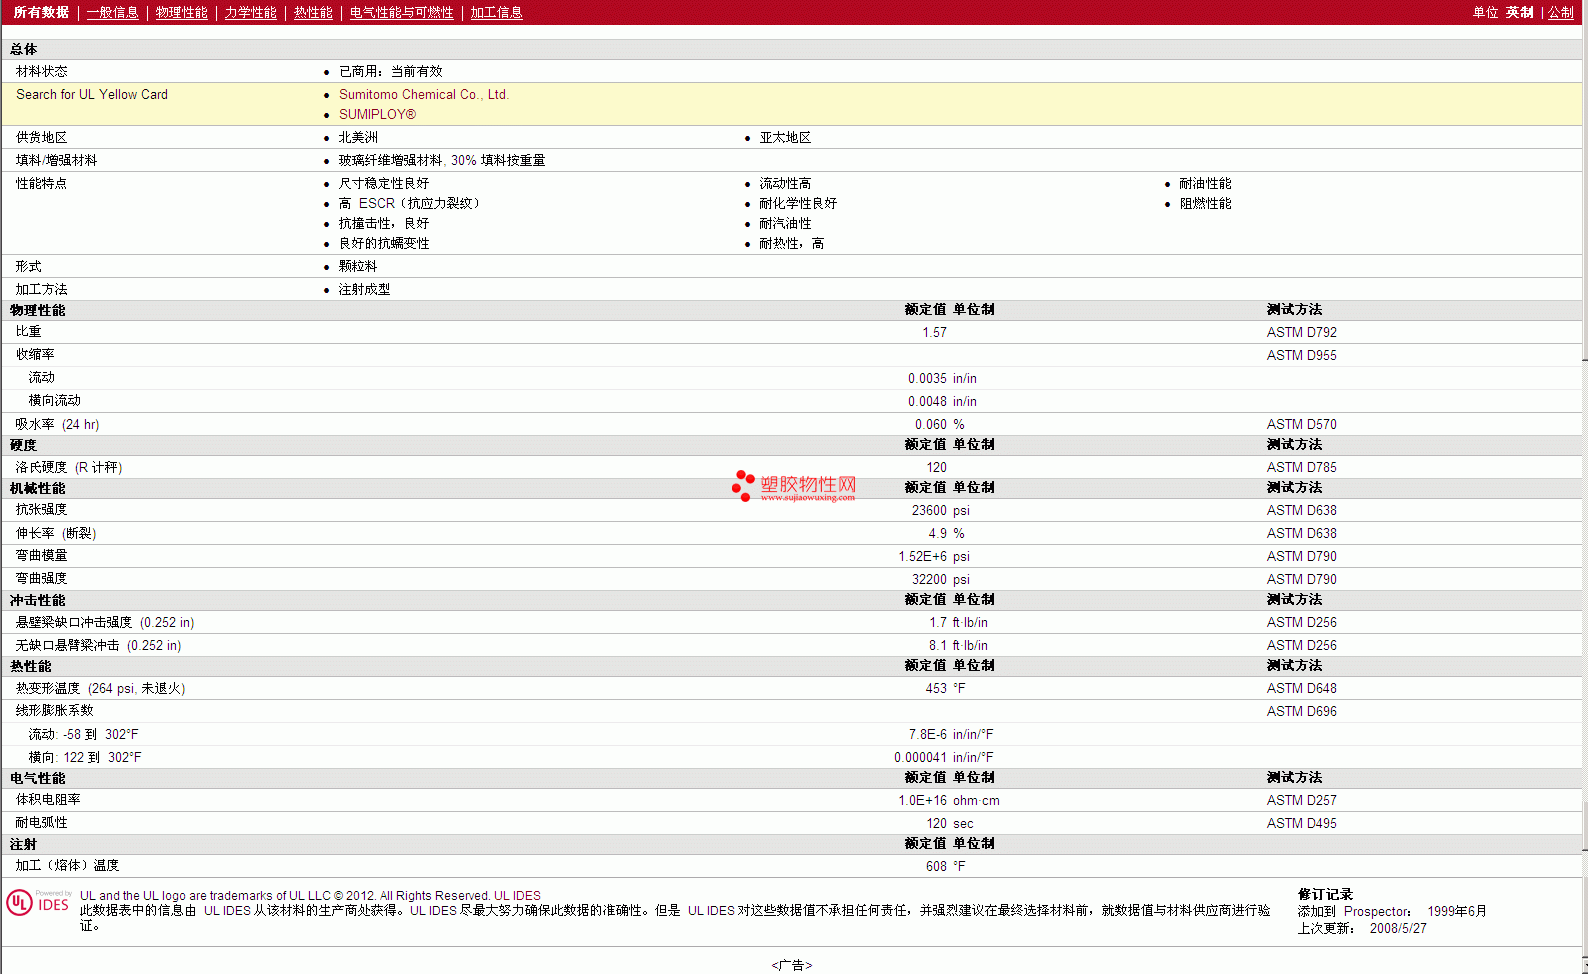Click the 高 ESCR (抗应力裂纹) feature
Image resolution: width=1588 pixels, height=974 pixels.
(x=409, y=203)
